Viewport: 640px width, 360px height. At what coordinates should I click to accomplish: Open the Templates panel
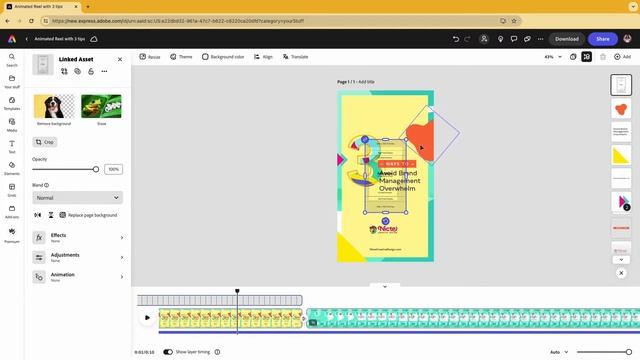pyautogui.click(x=12, y=103)
